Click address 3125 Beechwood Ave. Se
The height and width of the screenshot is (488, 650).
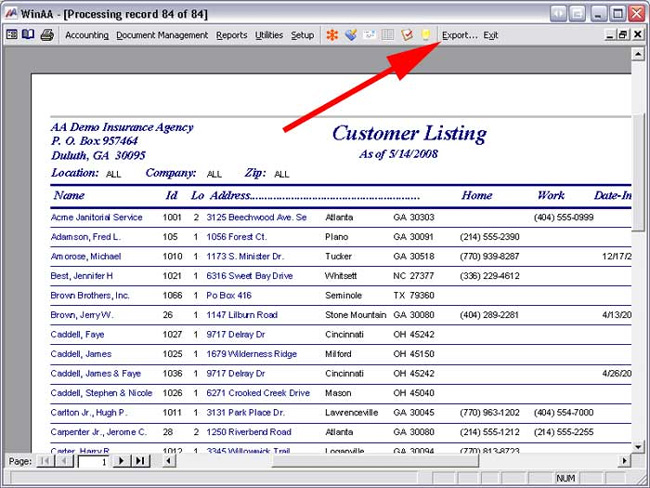click(x=257, y=217)
